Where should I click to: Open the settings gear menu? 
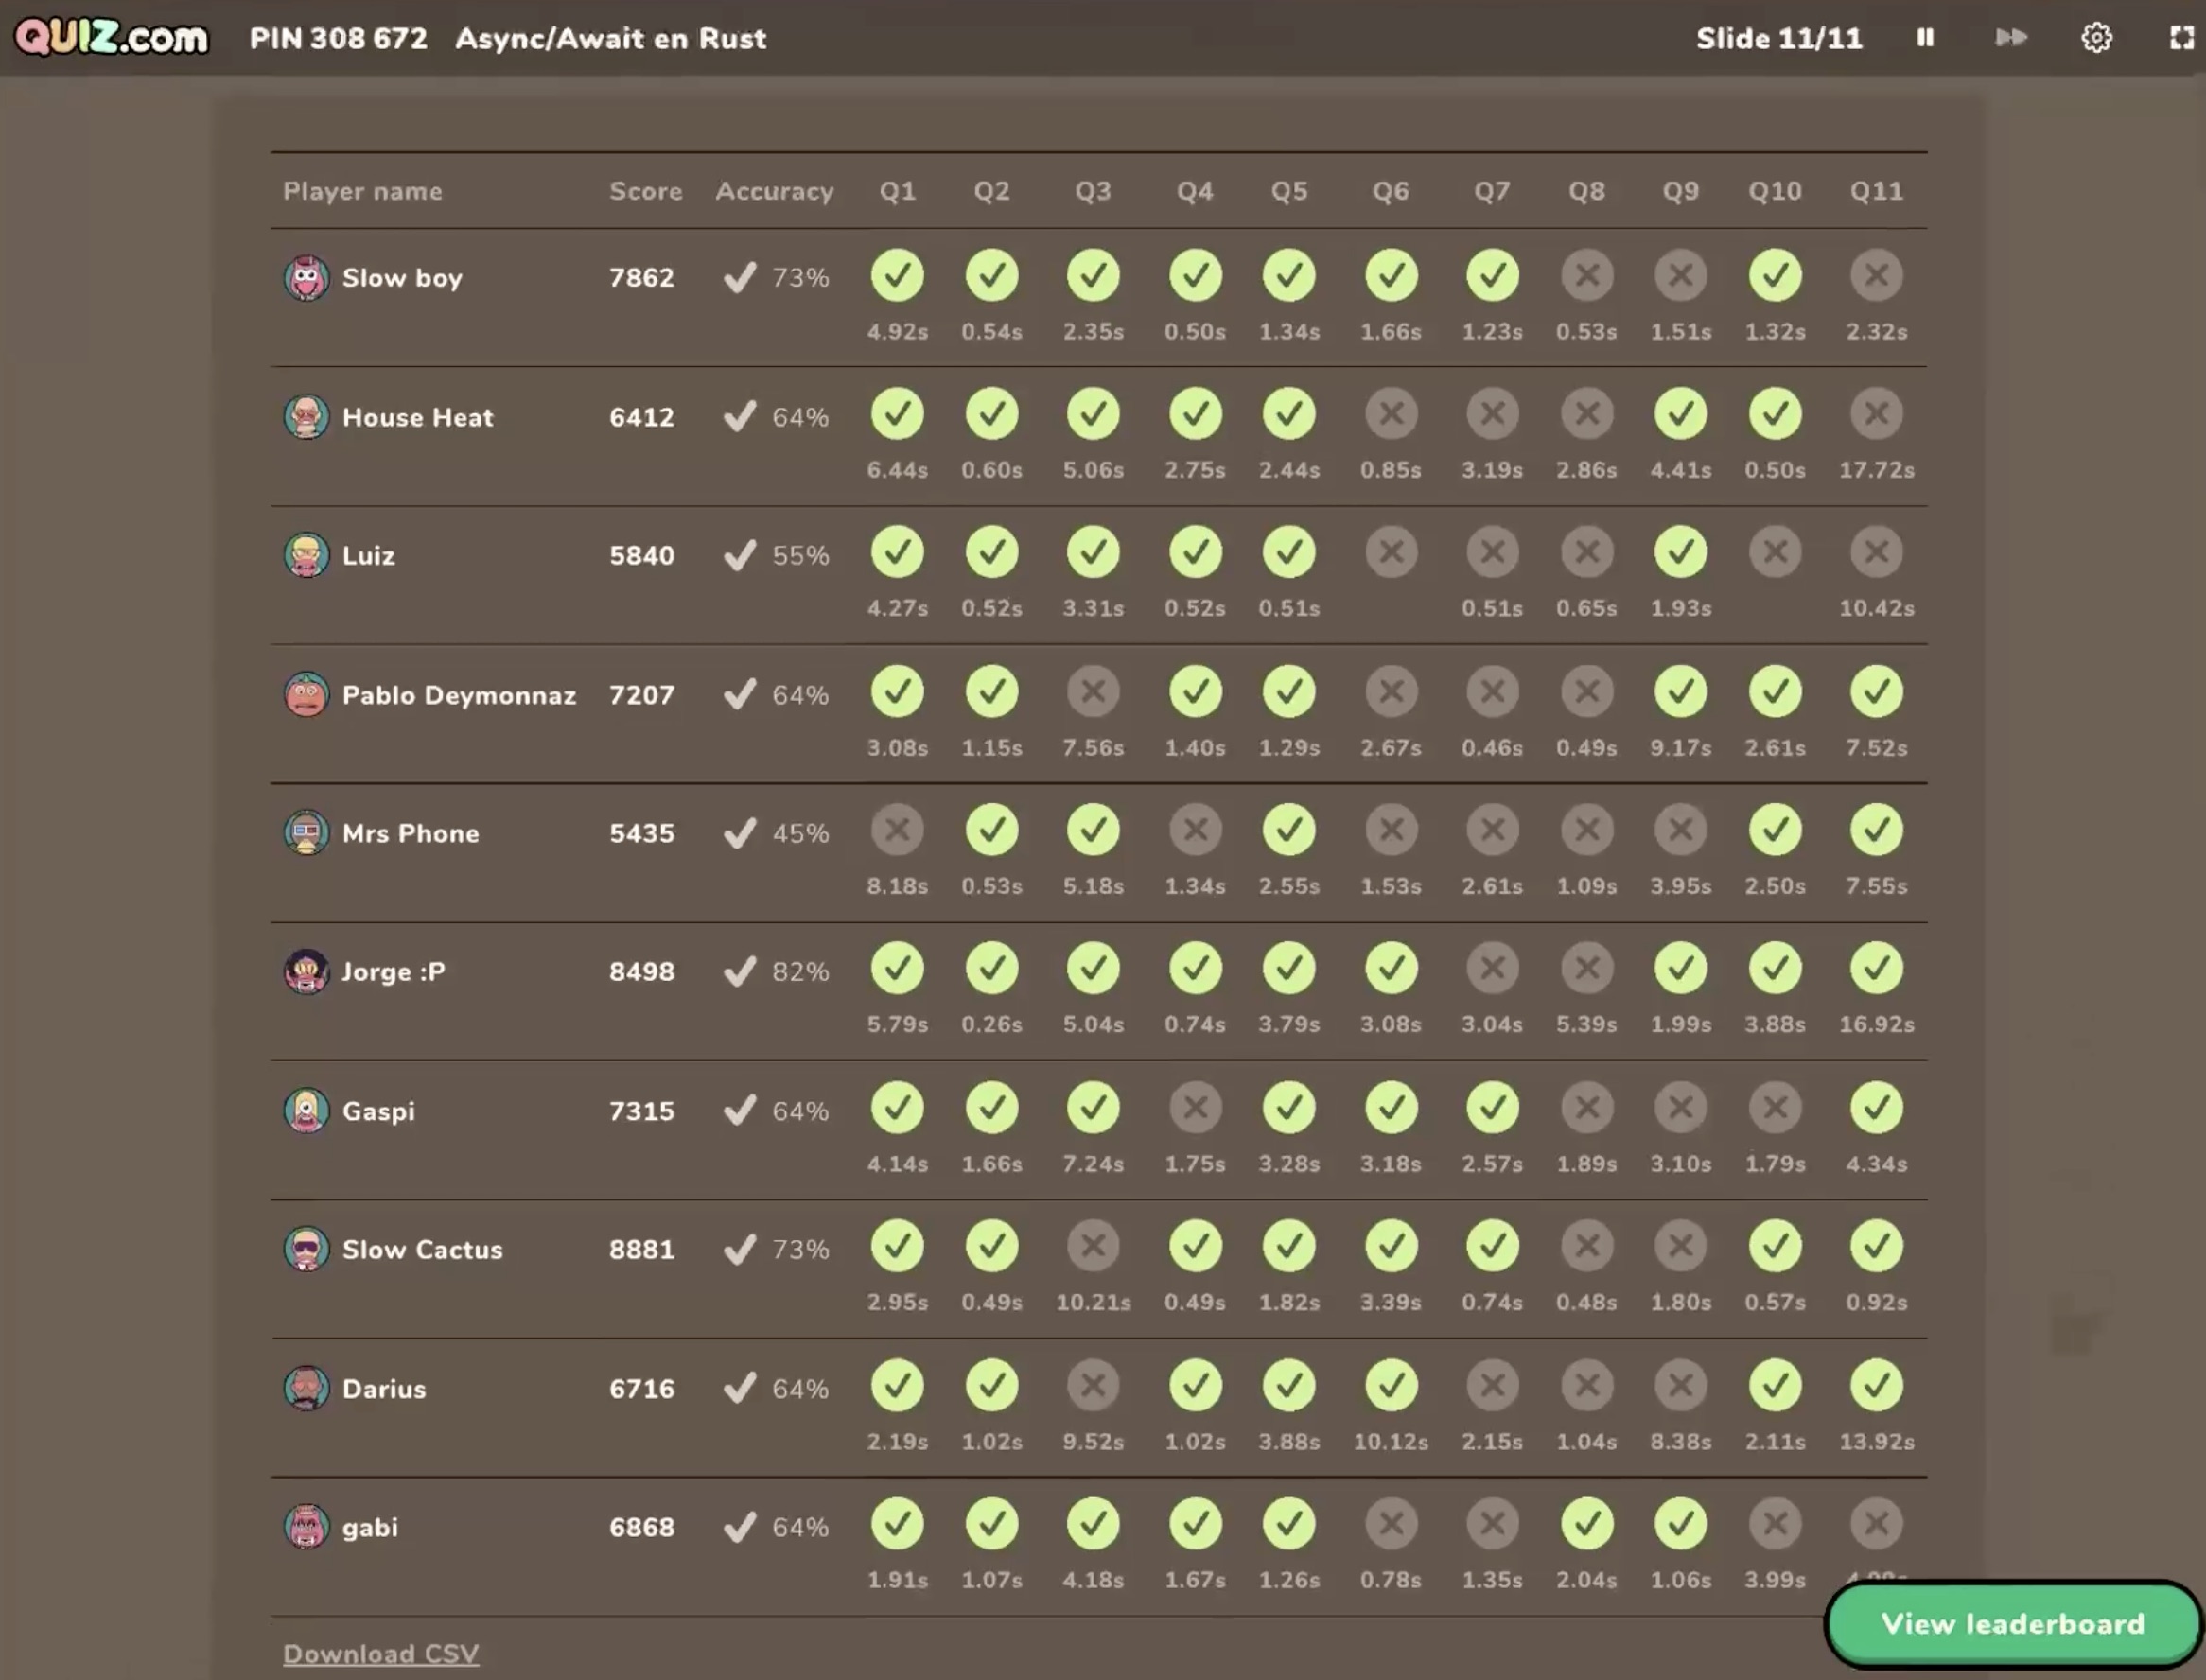pos(2097,38)
